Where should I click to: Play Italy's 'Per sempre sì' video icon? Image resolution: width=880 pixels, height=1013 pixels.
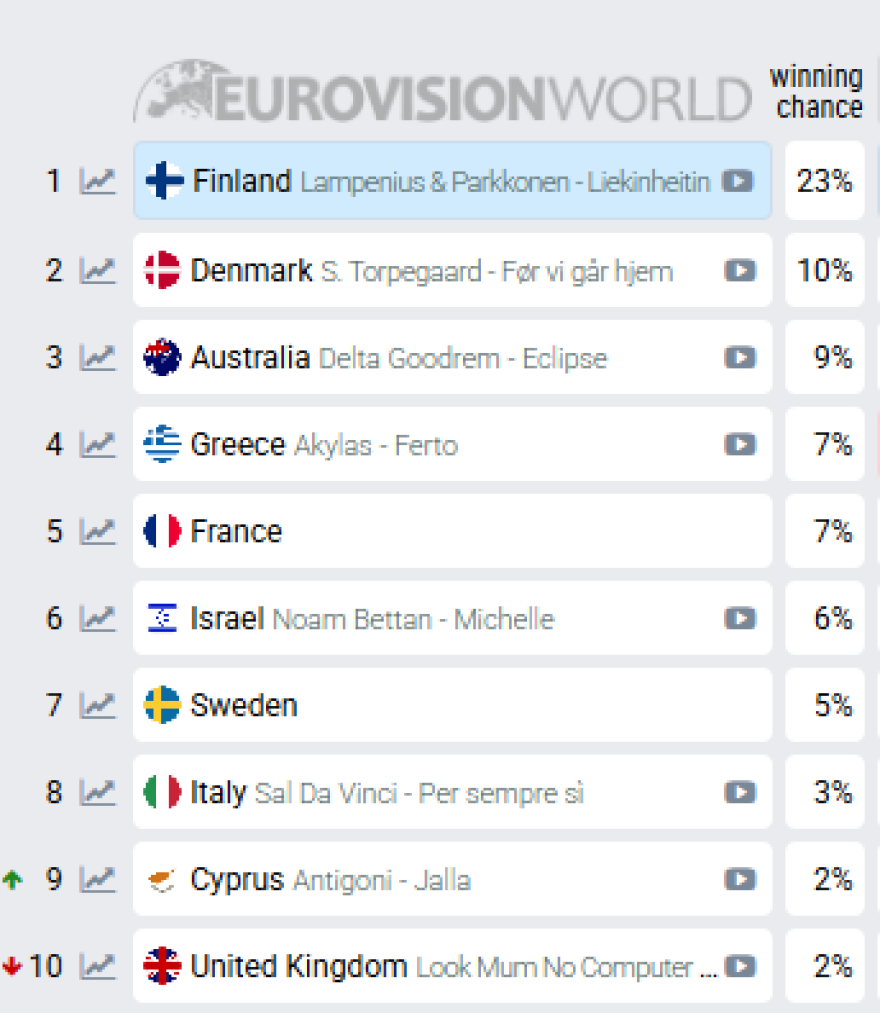(x=738, y=792)
